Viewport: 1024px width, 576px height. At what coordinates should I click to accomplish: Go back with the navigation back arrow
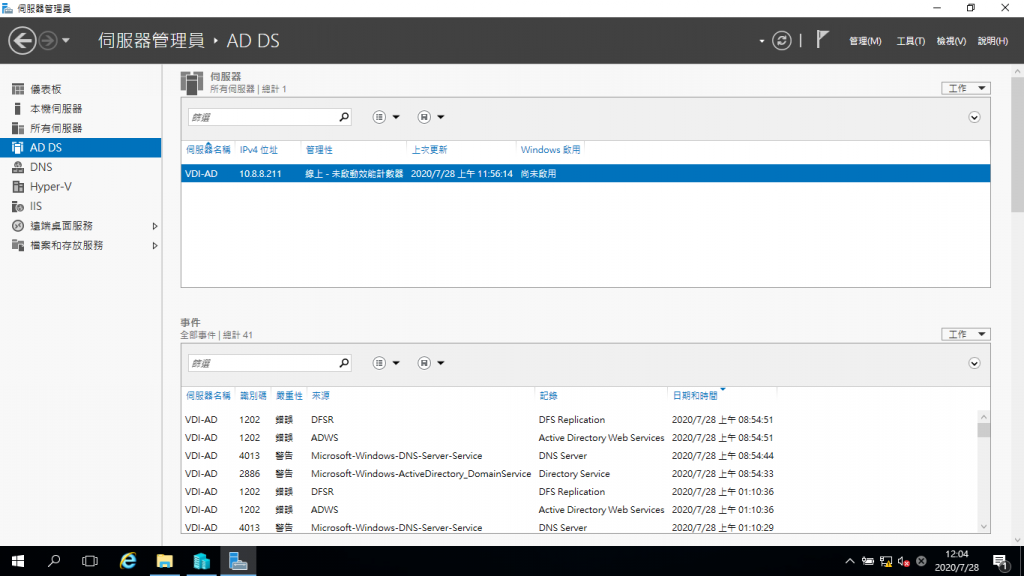click(x=22, y=40)
